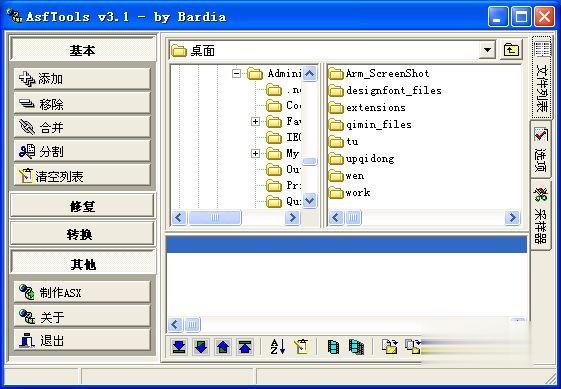Open the 基本 section header
The width and height of the screenshot is (561, 389).
(x=83, y=50)
